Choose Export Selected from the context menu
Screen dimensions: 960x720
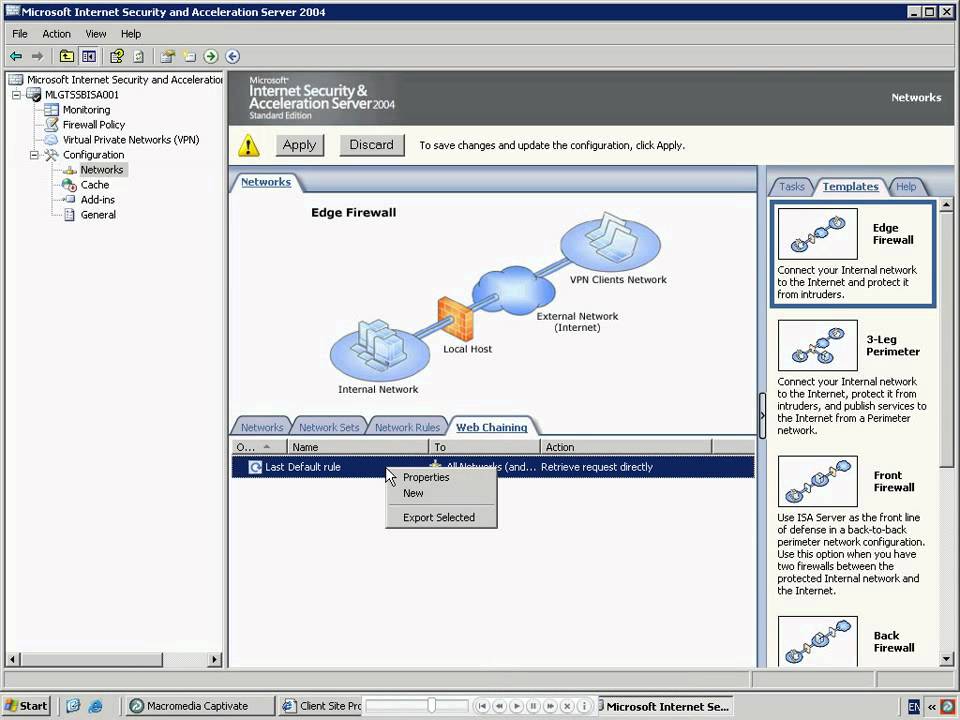(x=441, y=518)
